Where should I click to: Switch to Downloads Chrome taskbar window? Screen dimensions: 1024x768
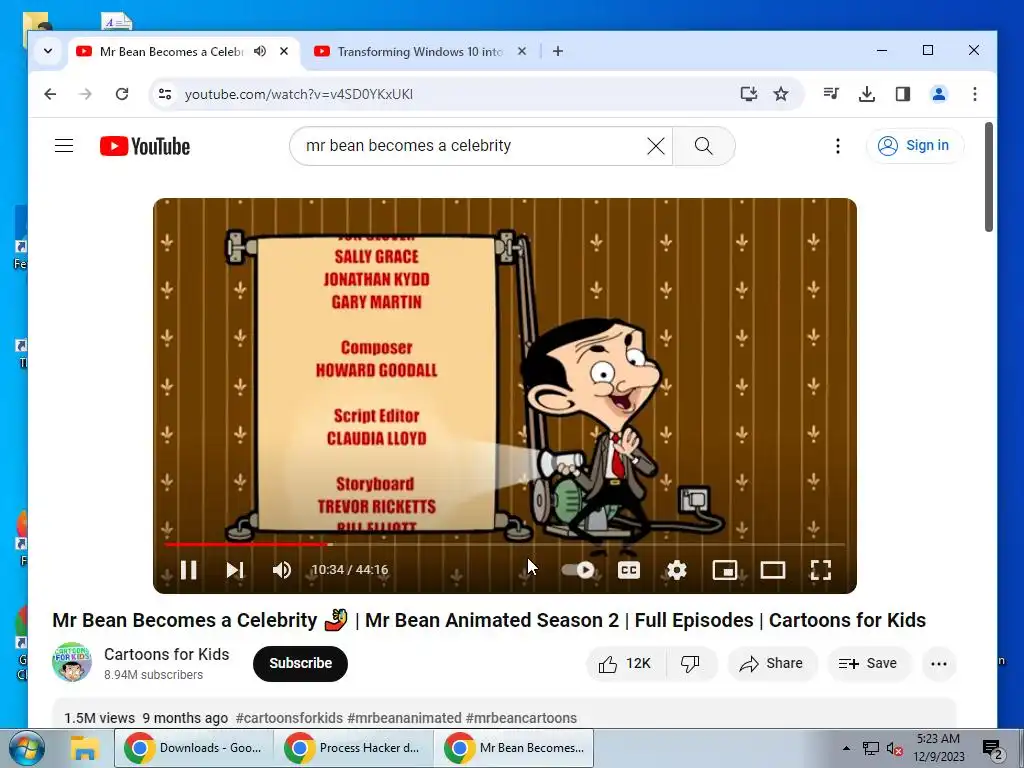194,748
